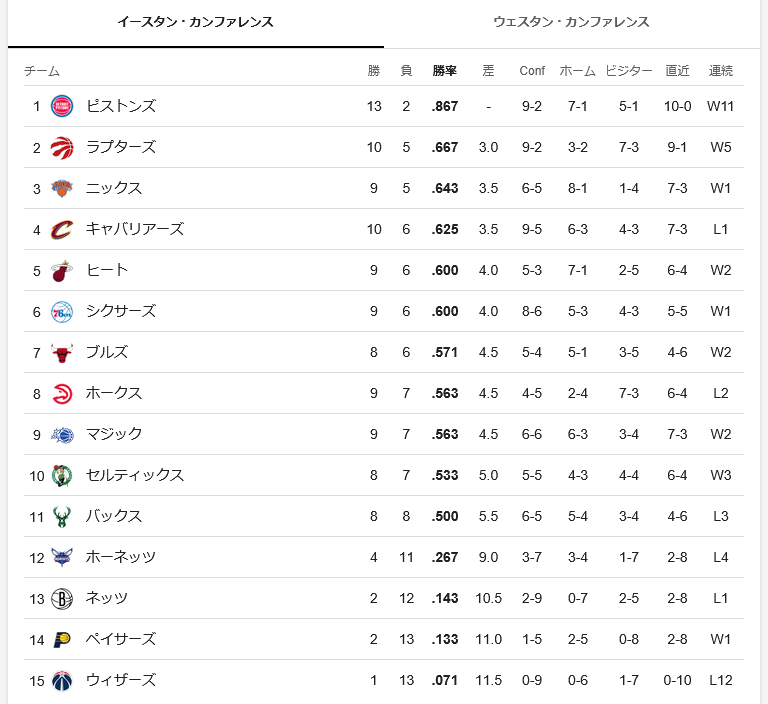Click the 勝率 column header

445,71
